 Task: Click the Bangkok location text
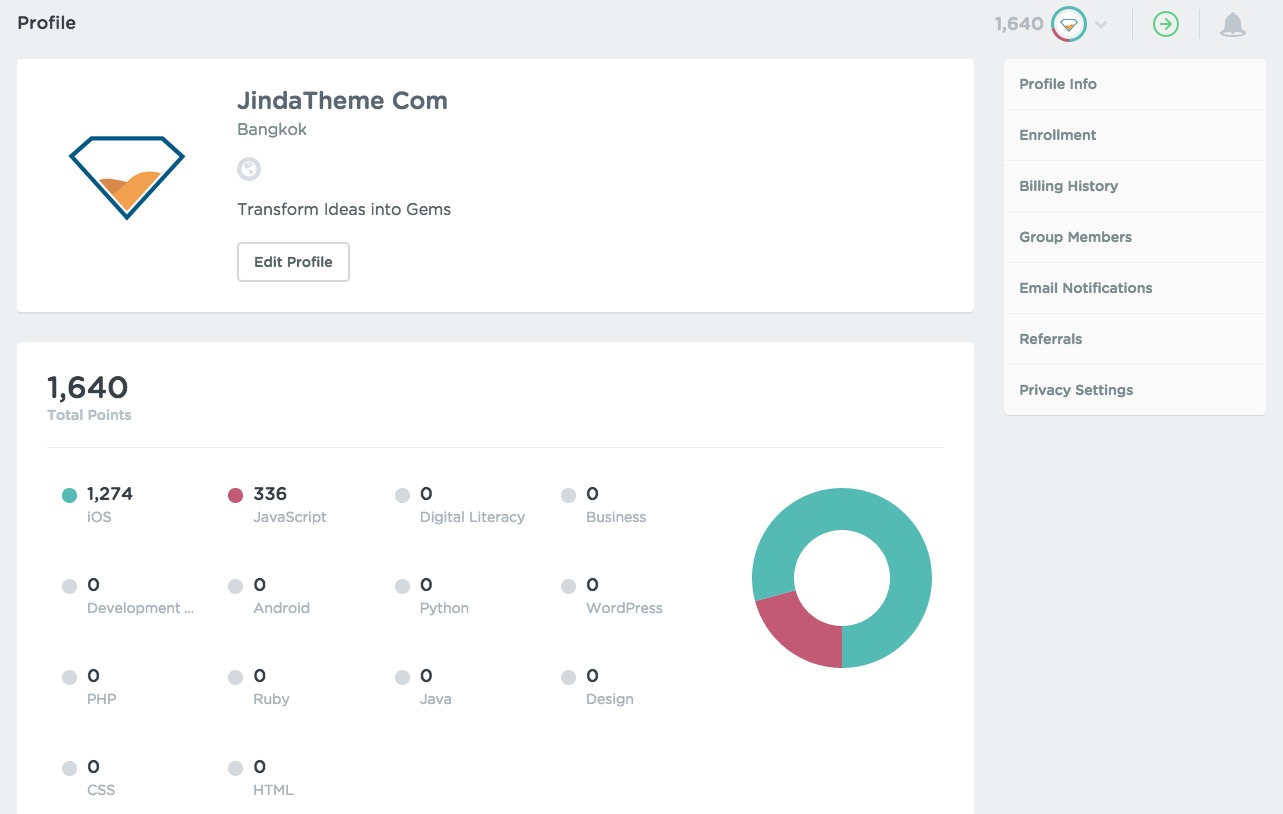click(272, 130)
